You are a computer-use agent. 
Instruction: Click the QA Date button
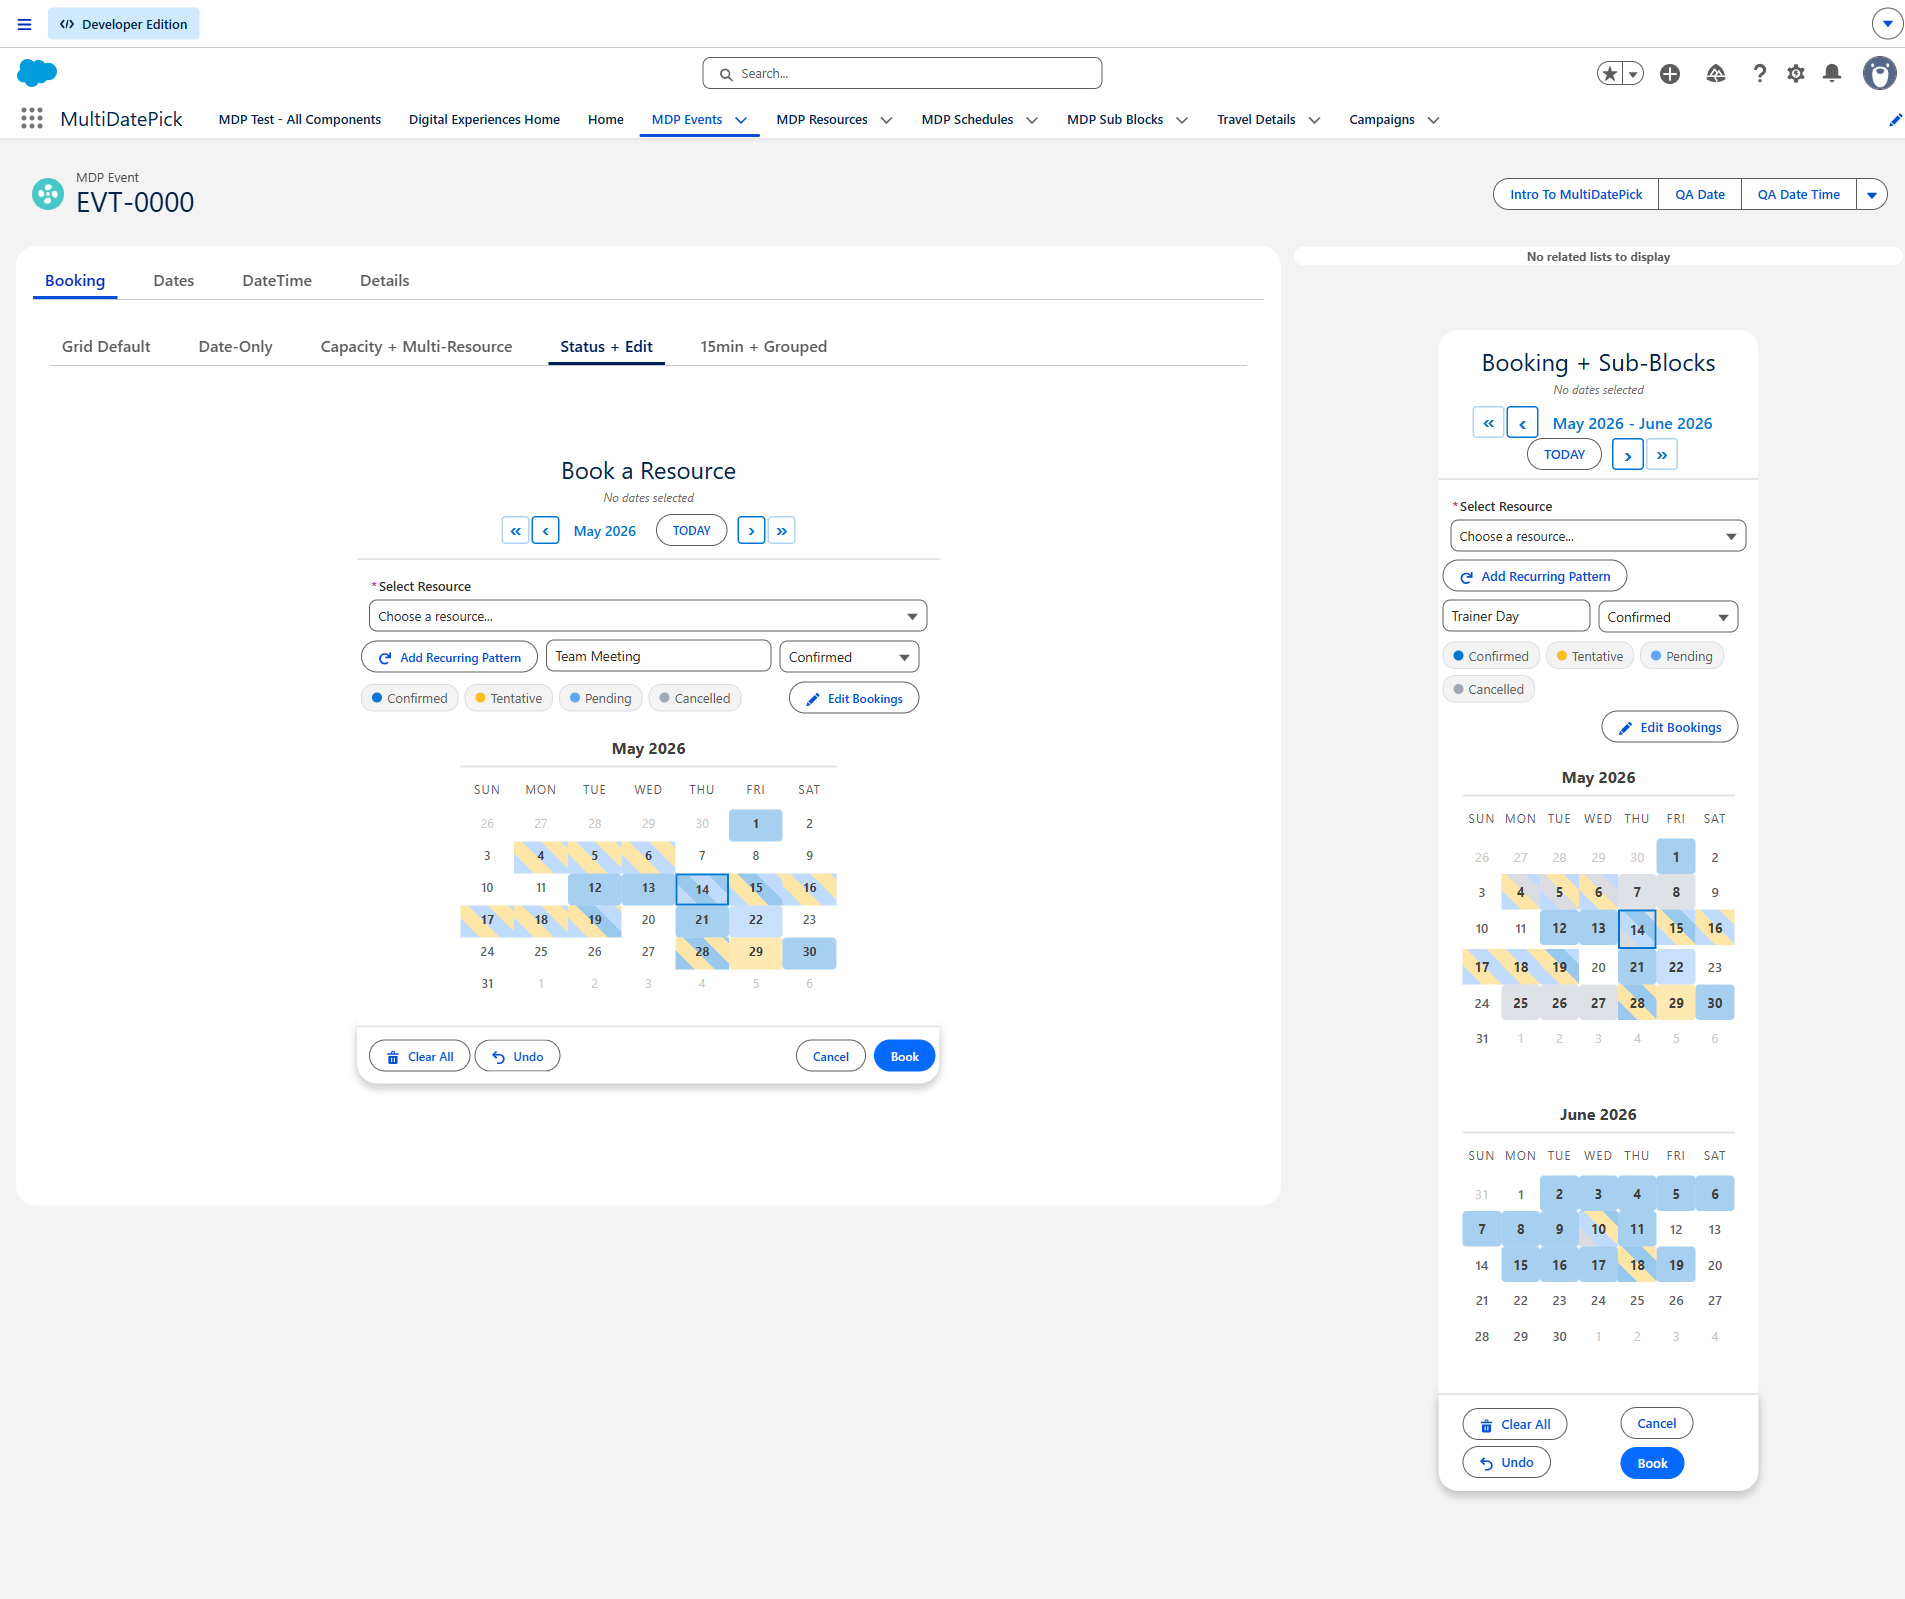tap(1700, 194)
